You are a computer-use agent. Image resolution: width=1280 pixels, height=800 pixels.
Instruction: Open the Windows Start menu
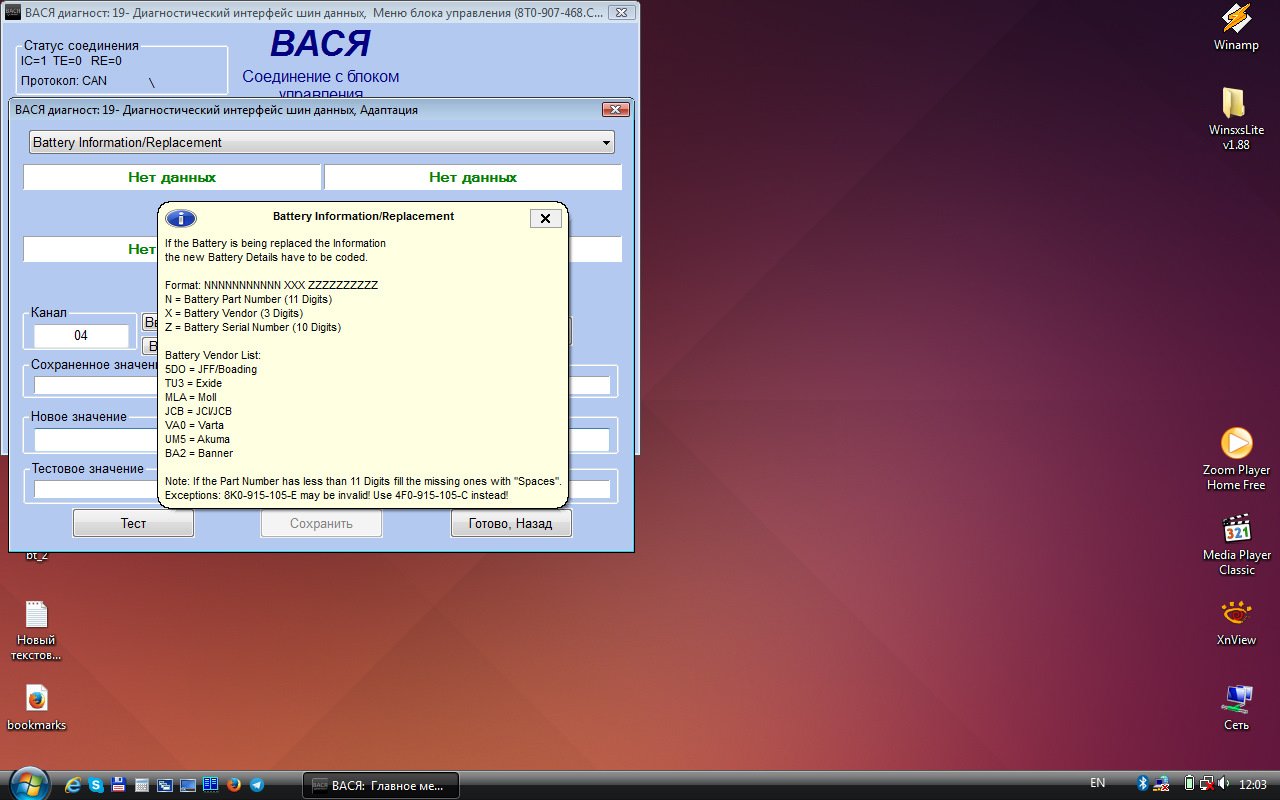pos(27,784)
